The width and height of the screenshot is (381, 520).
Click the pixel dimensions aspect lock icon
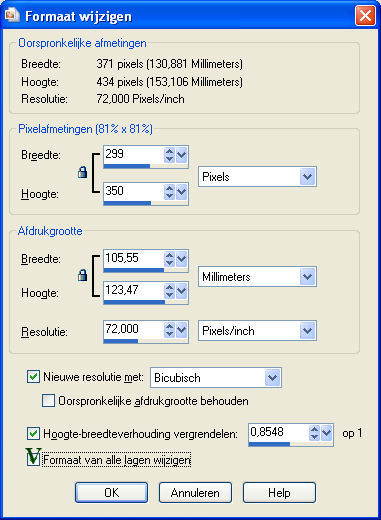coord(82,172)
